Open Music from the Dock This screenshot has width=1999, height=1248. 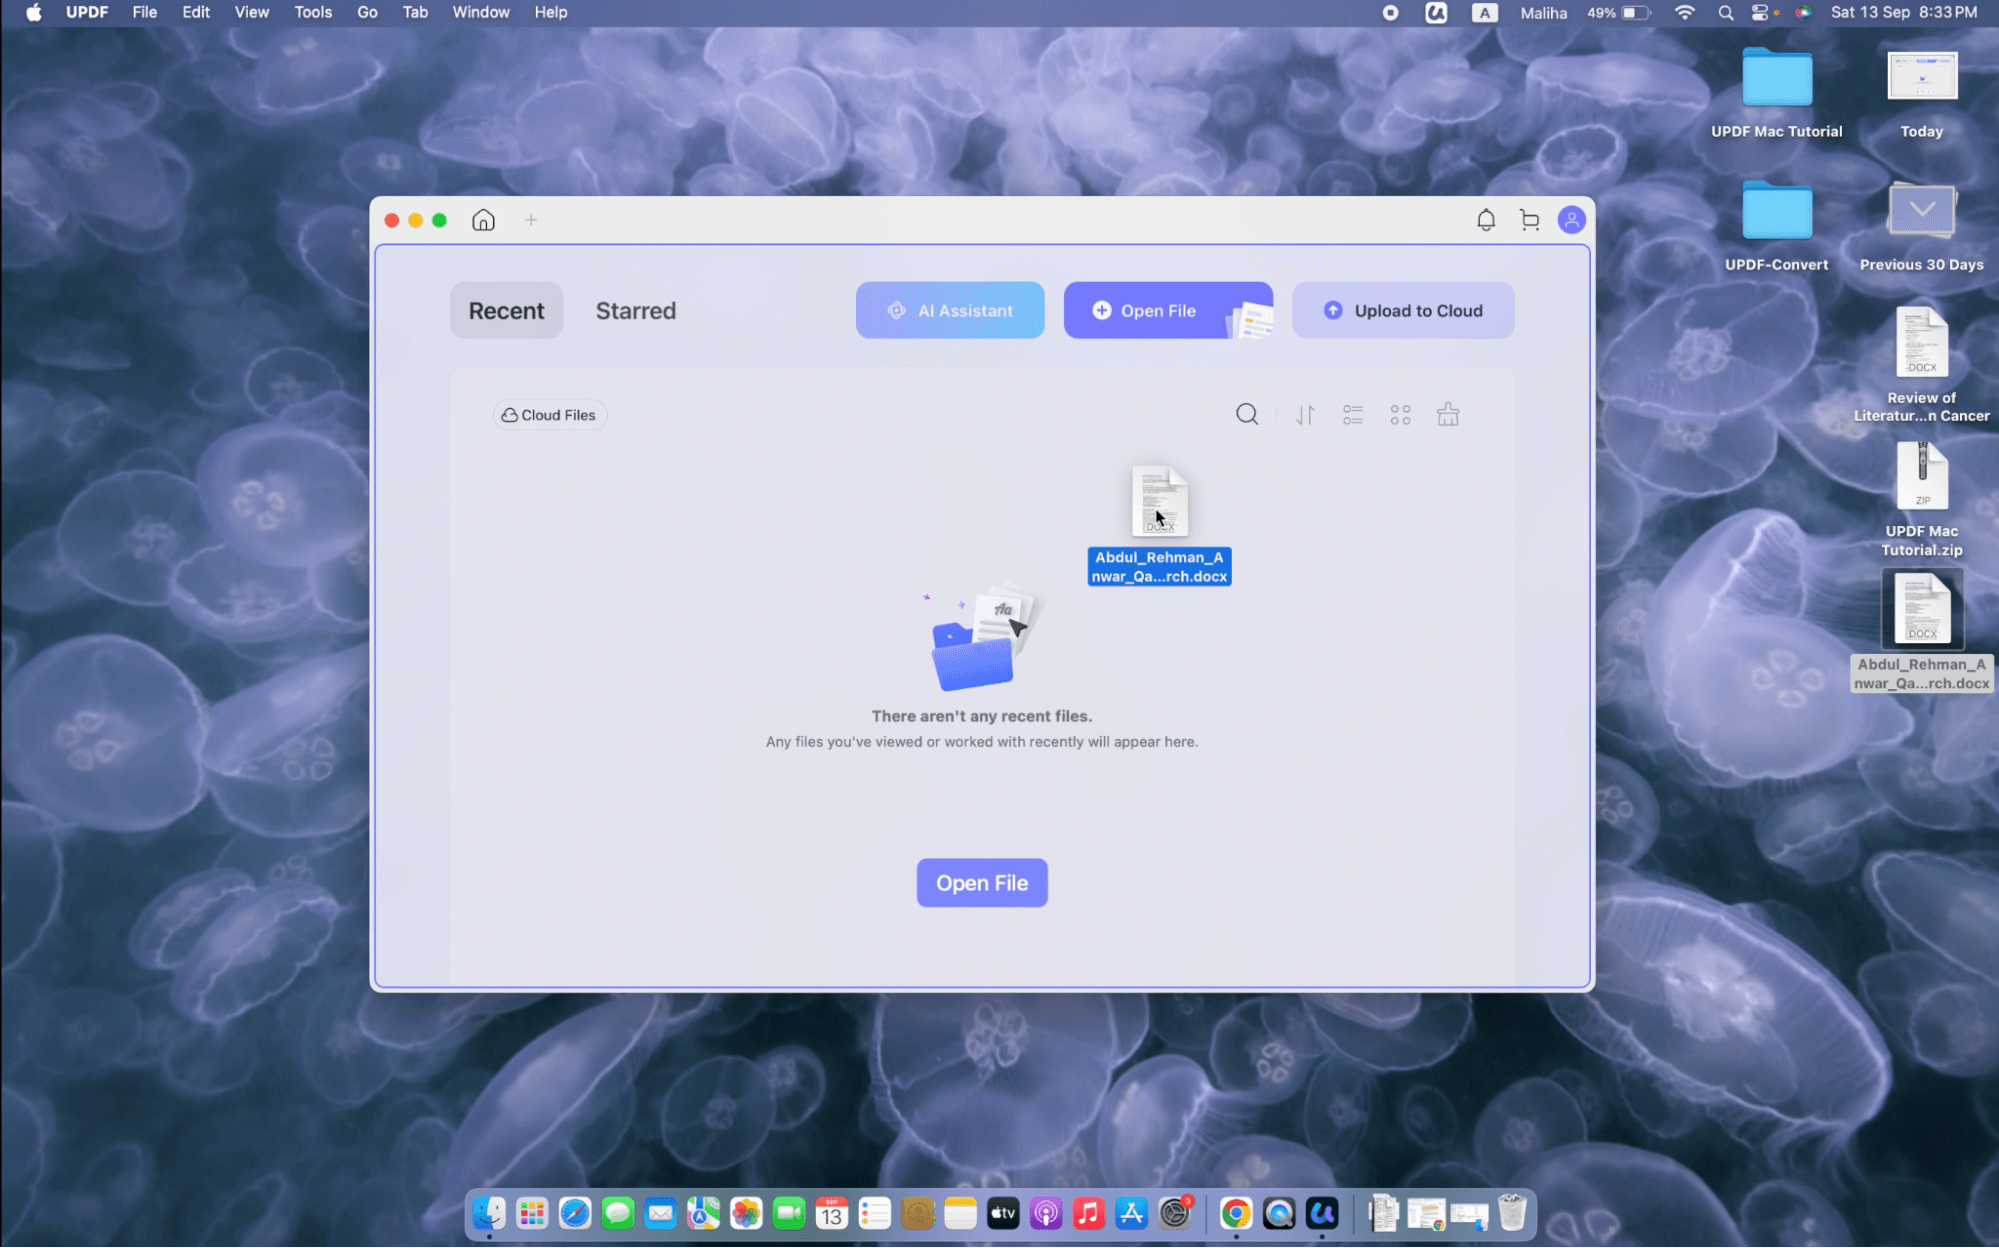tap(1089, 1214)
